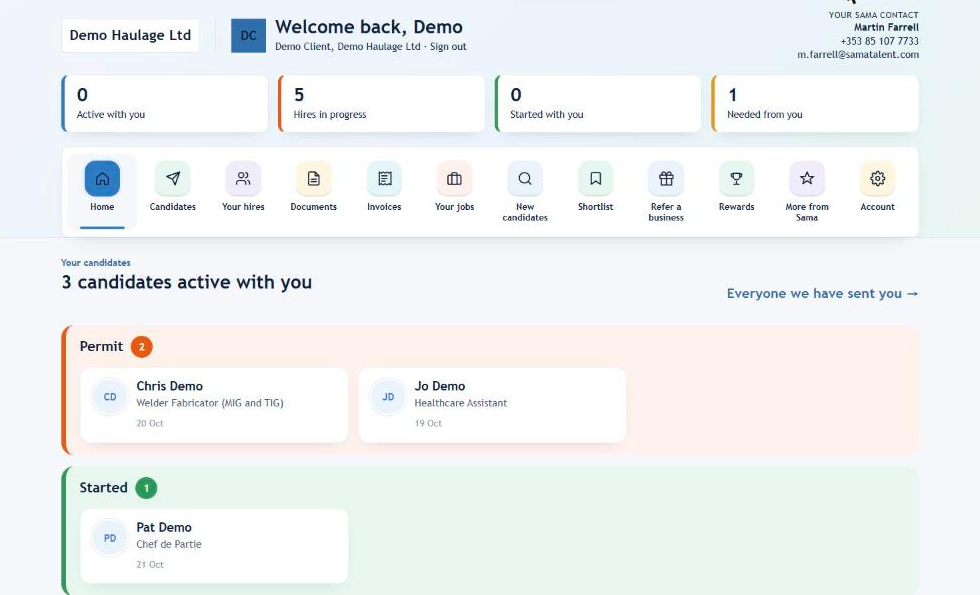Open the Shortlist bookmark icon
This screenshot has height=595, width=980.
point(596,179)
